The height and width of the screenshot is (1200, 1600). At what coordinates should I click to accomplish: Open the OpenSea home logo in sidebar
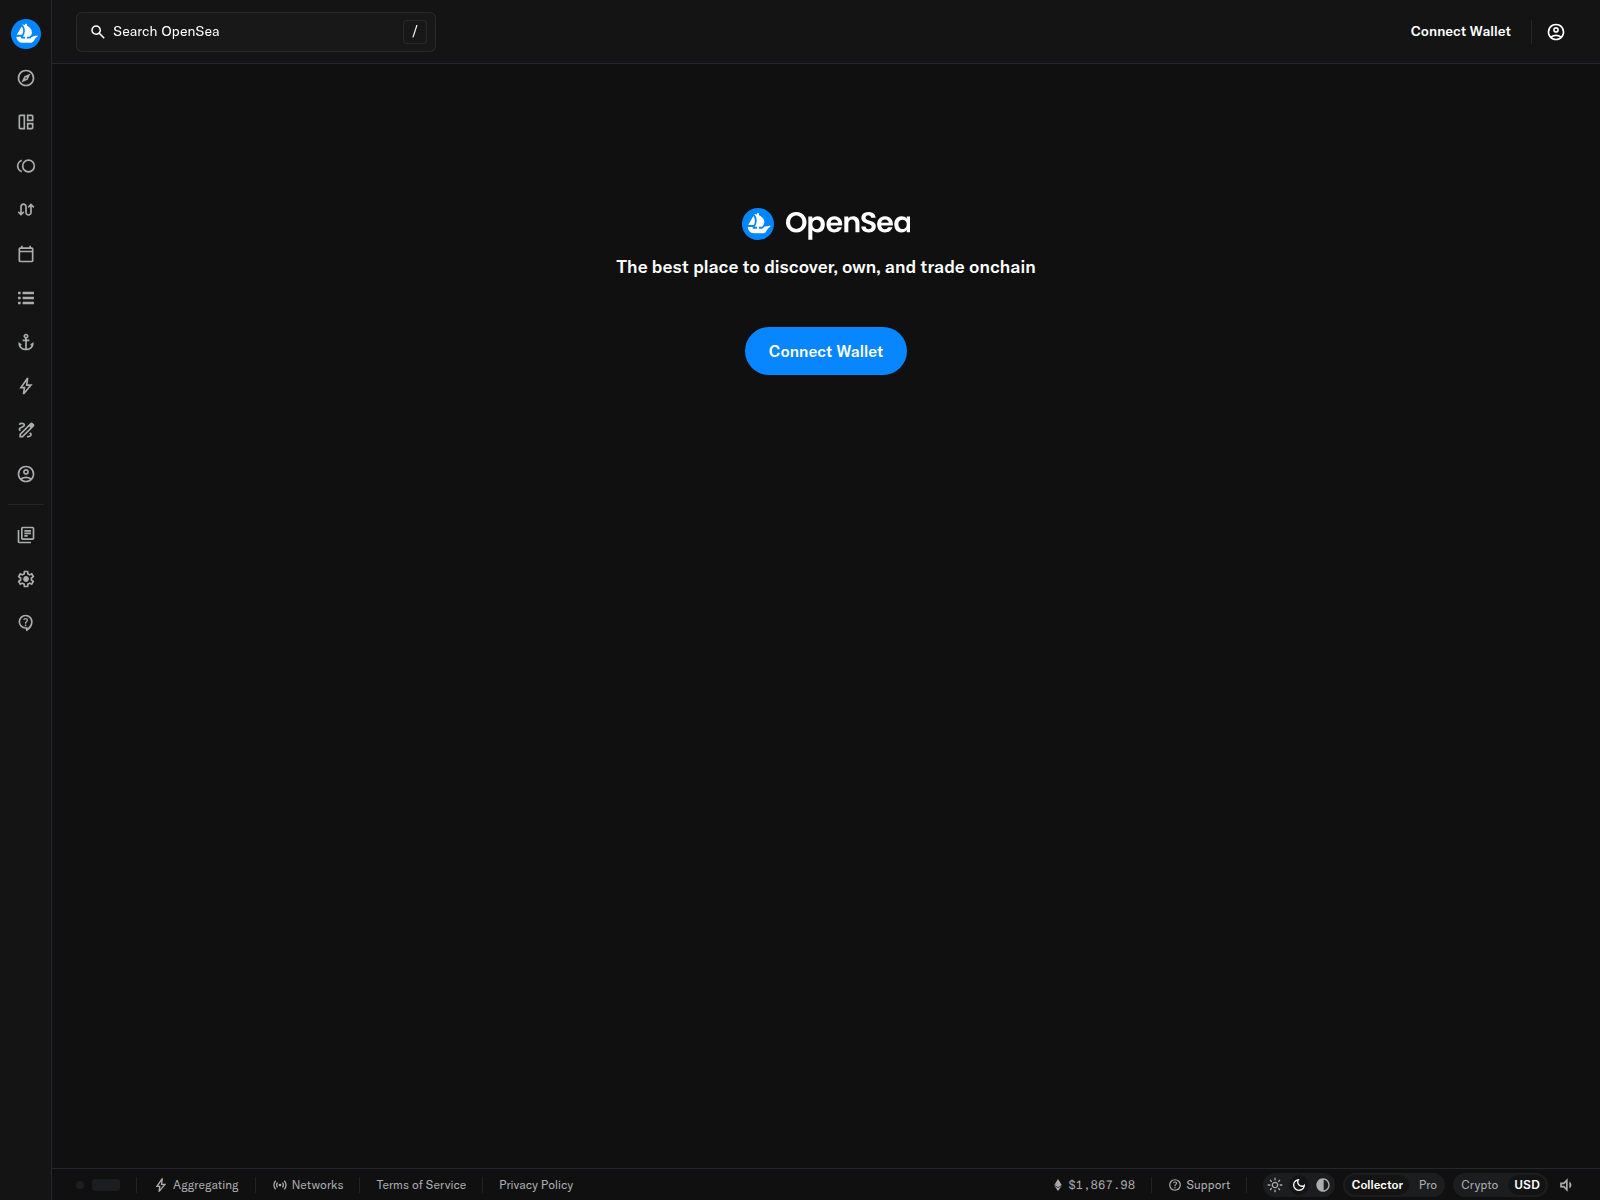(x=26, y=34)
